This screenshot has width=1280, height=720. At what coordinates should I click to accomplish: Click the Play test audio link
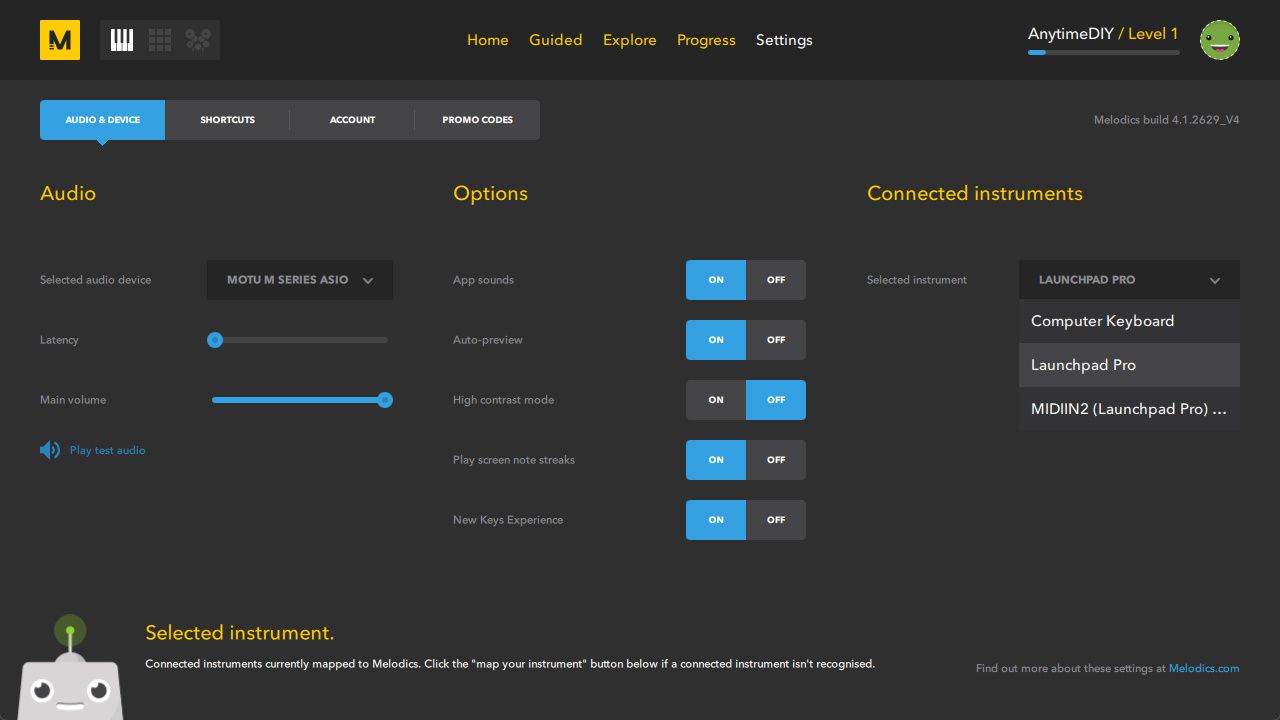point(107,450)
